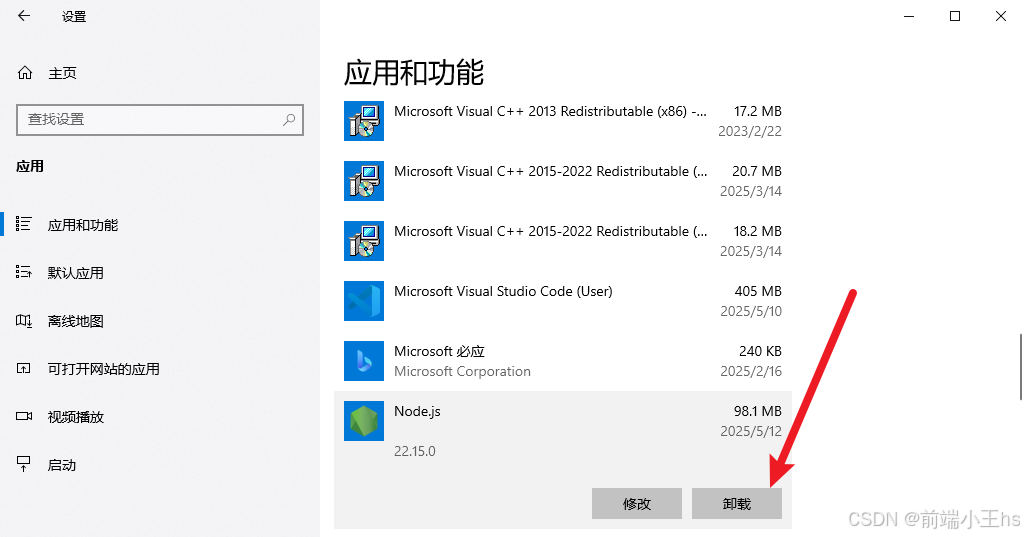
Task: Click the 修改 button for Node.js
Action: [637, 504]
